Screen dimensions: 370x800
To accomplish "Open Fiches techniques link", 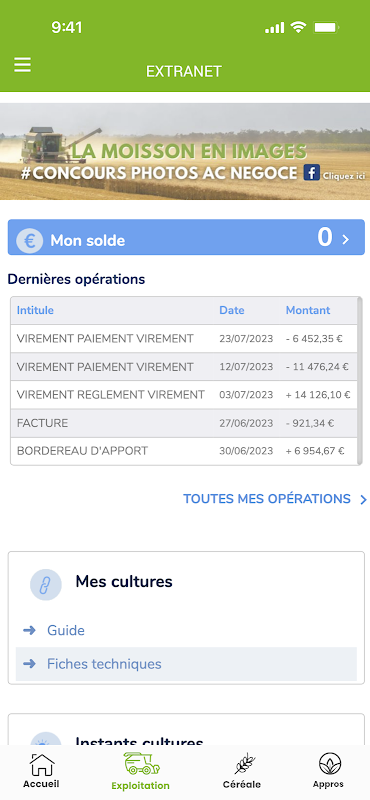I will point(104,664).
